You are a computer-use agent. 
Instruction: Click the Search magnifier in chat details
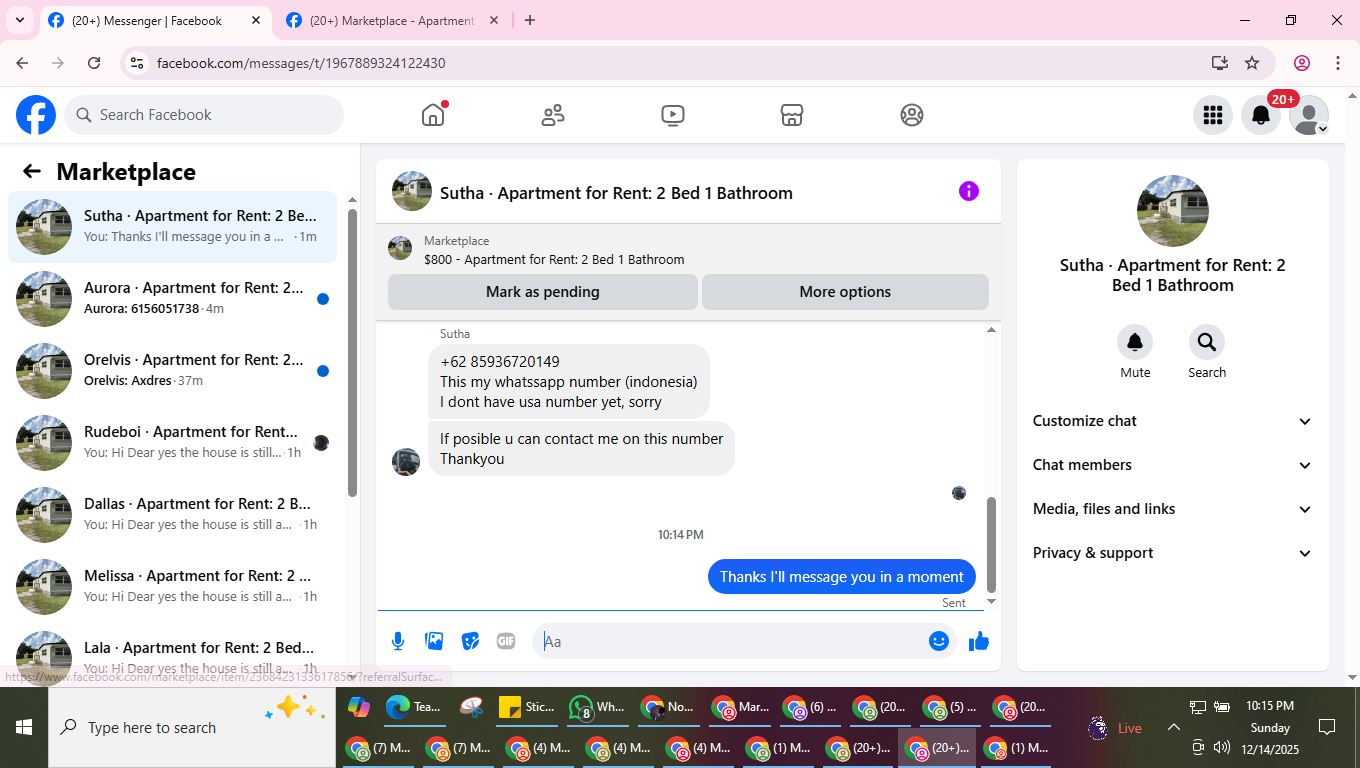(x=1207, y=342)
